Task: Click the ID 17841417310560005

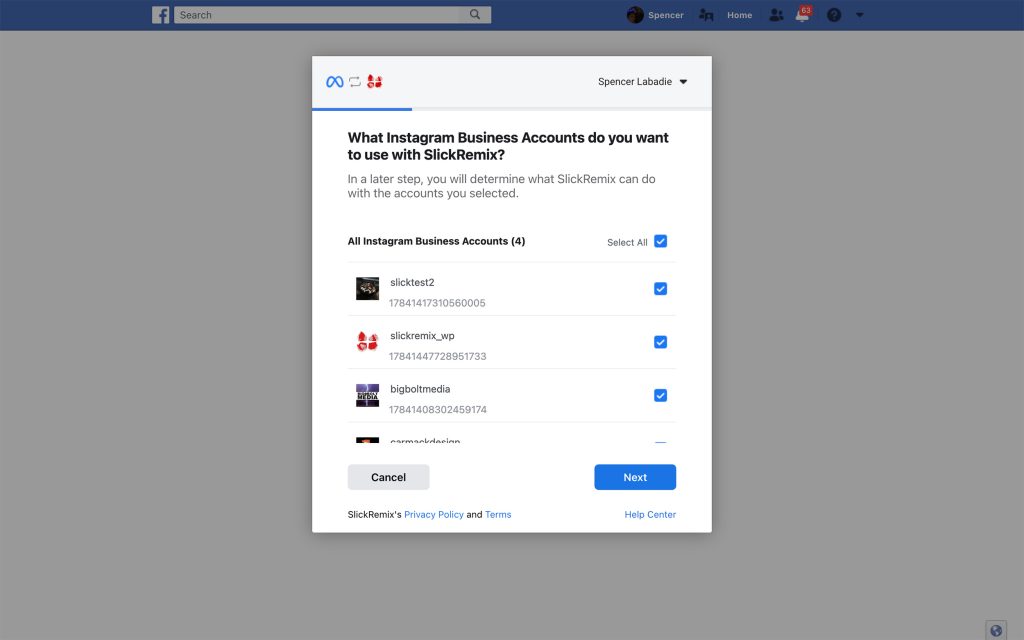Action: tap(437, 303)
